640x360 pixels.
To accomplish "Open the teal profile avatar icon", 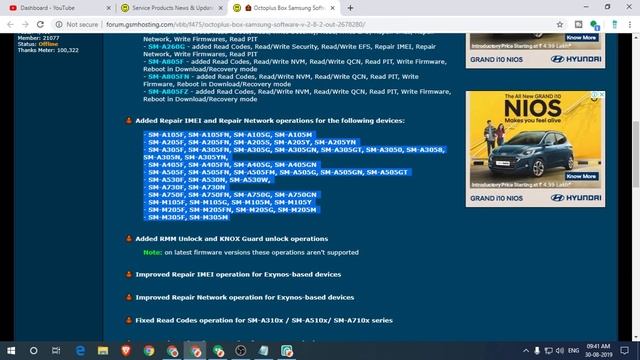I will pos(614,24).
